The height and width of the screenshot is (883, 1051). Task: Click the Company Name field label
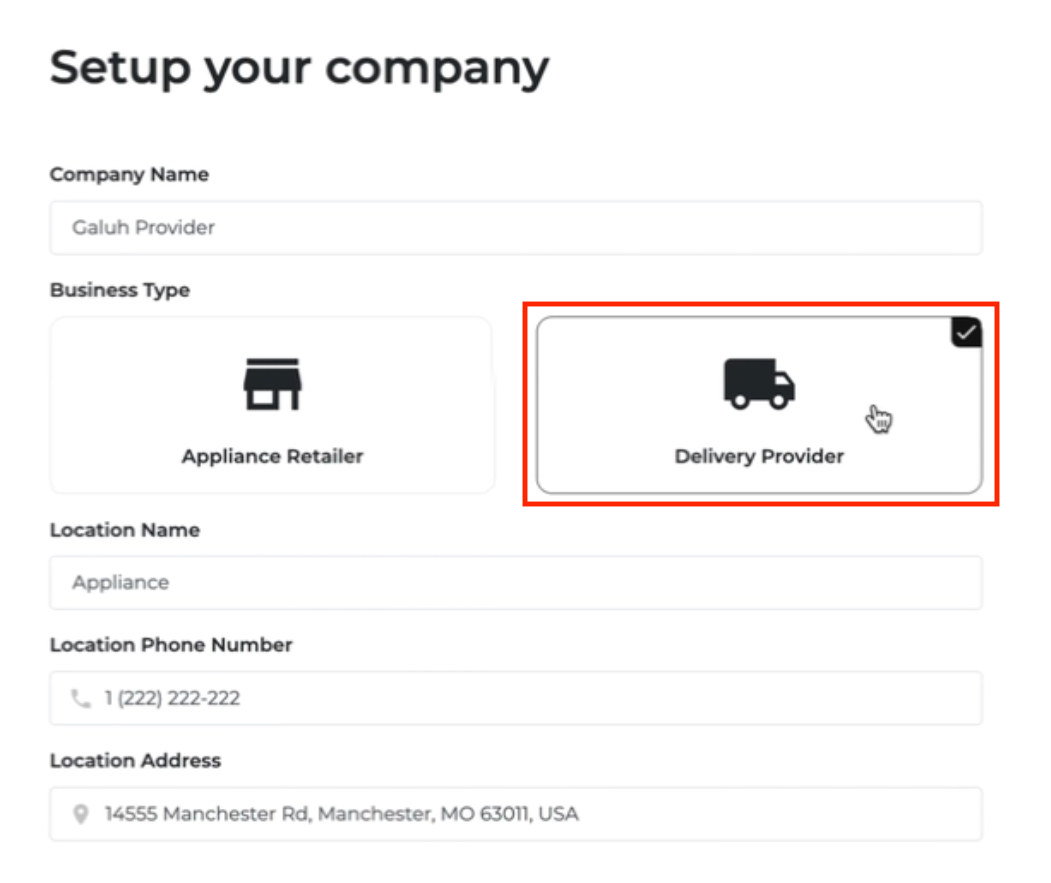pyautogui.click(x=129, y=175)
